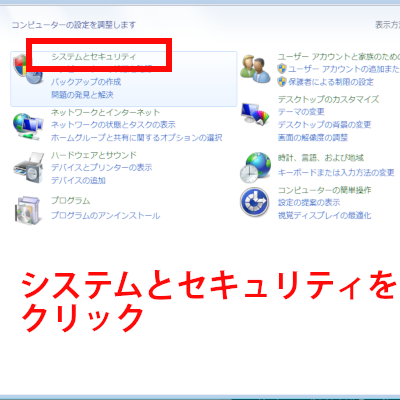
Task: Click the Network and Internet globe icon
Action: click(28, 127)
